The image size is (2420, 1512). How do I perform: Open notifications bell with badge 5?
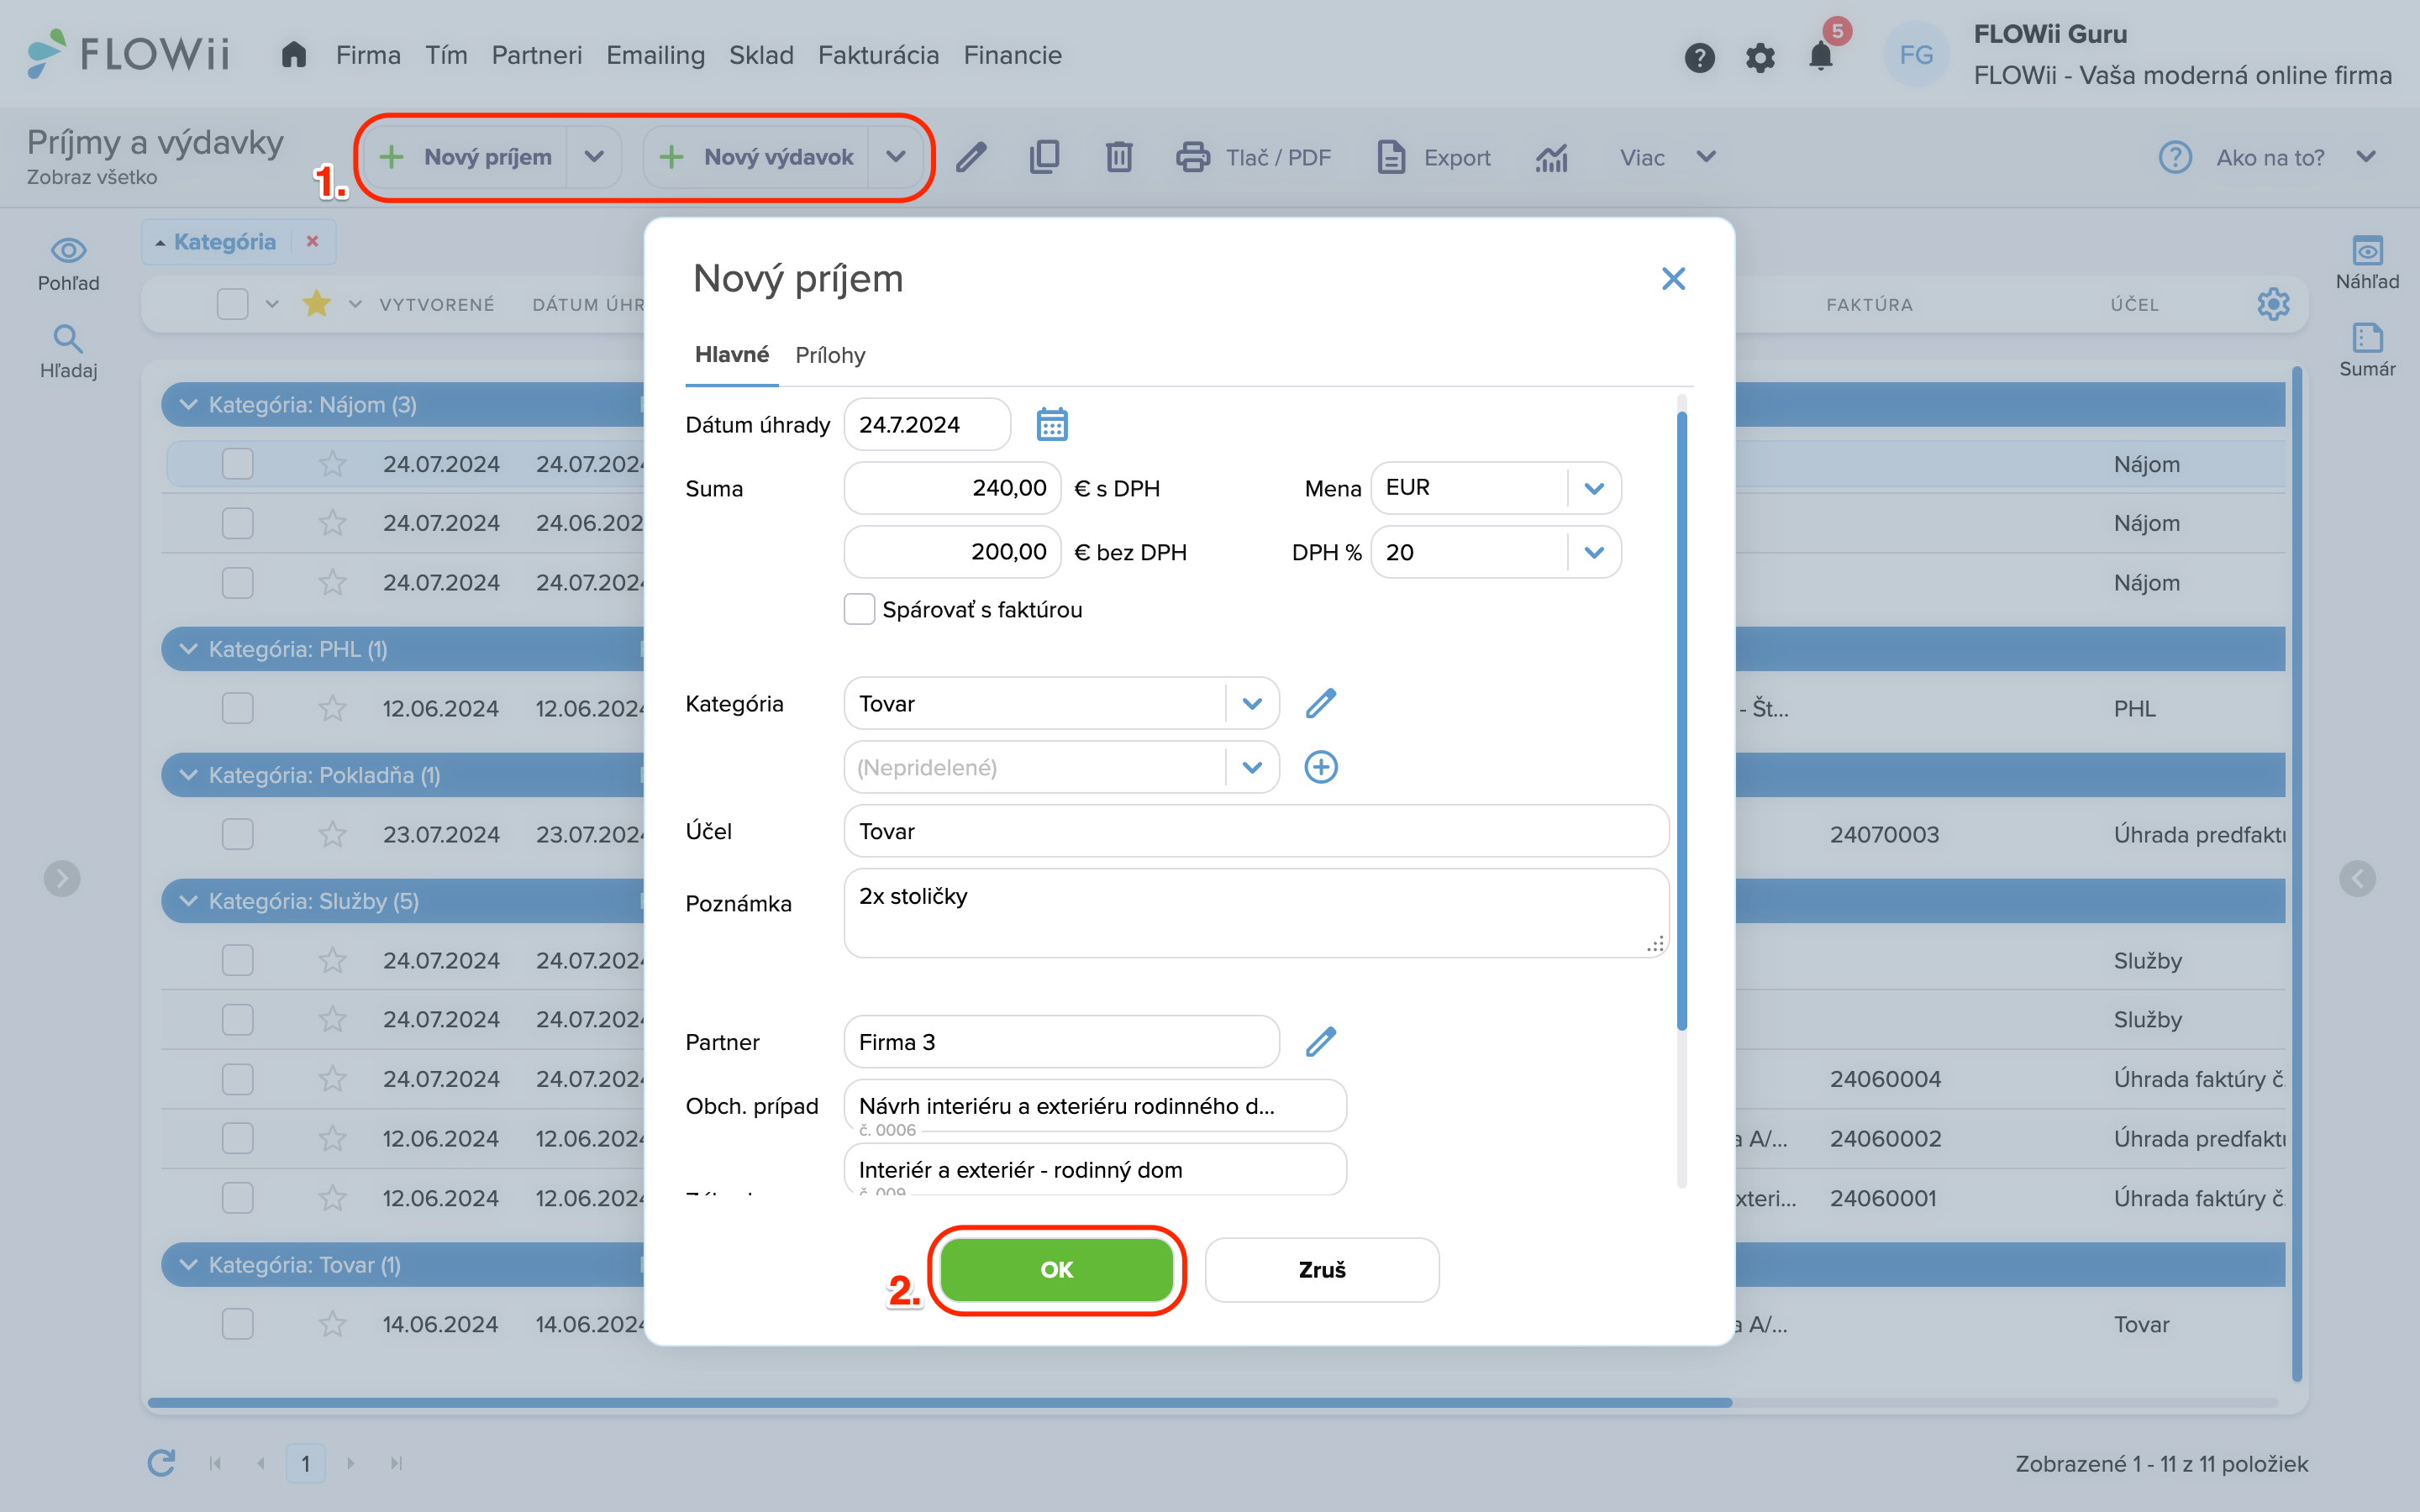(x=1822, y=56)
